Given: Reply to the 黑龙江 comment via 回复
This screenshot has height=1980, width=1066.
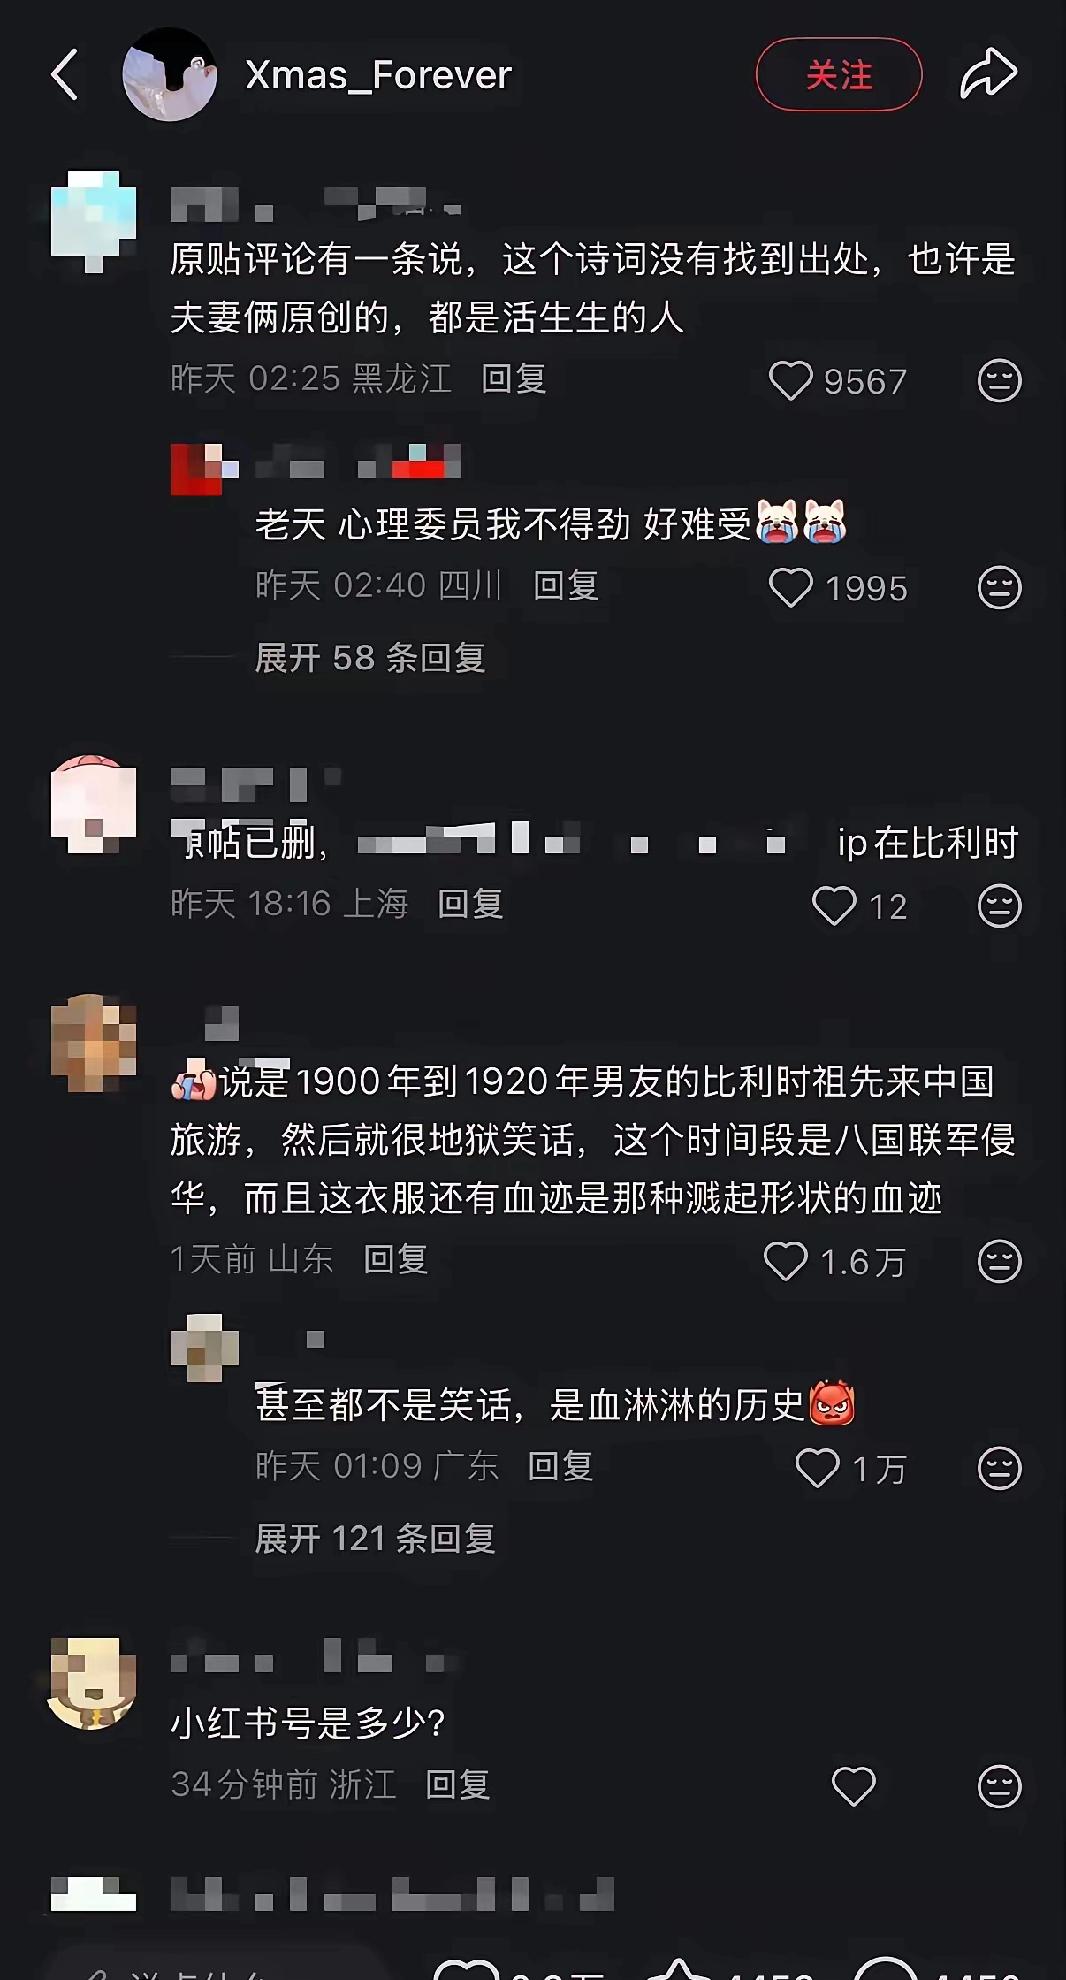Looking at the screenshot, I should (514, 379).
